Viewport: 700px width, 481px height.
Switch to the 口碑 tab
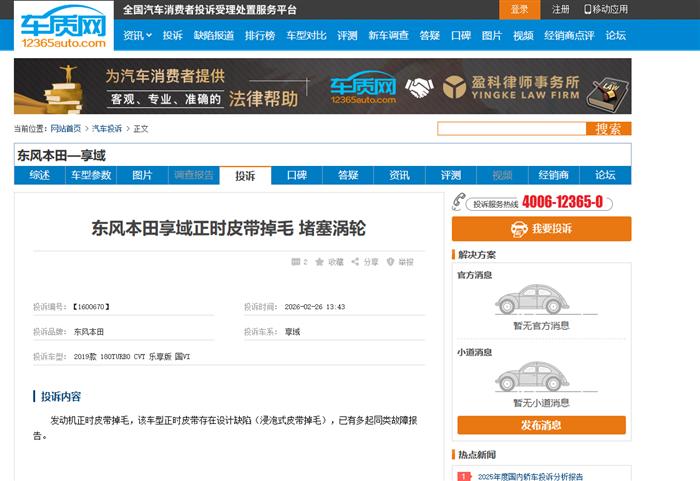pyautogui.click(x=297, y=175)
